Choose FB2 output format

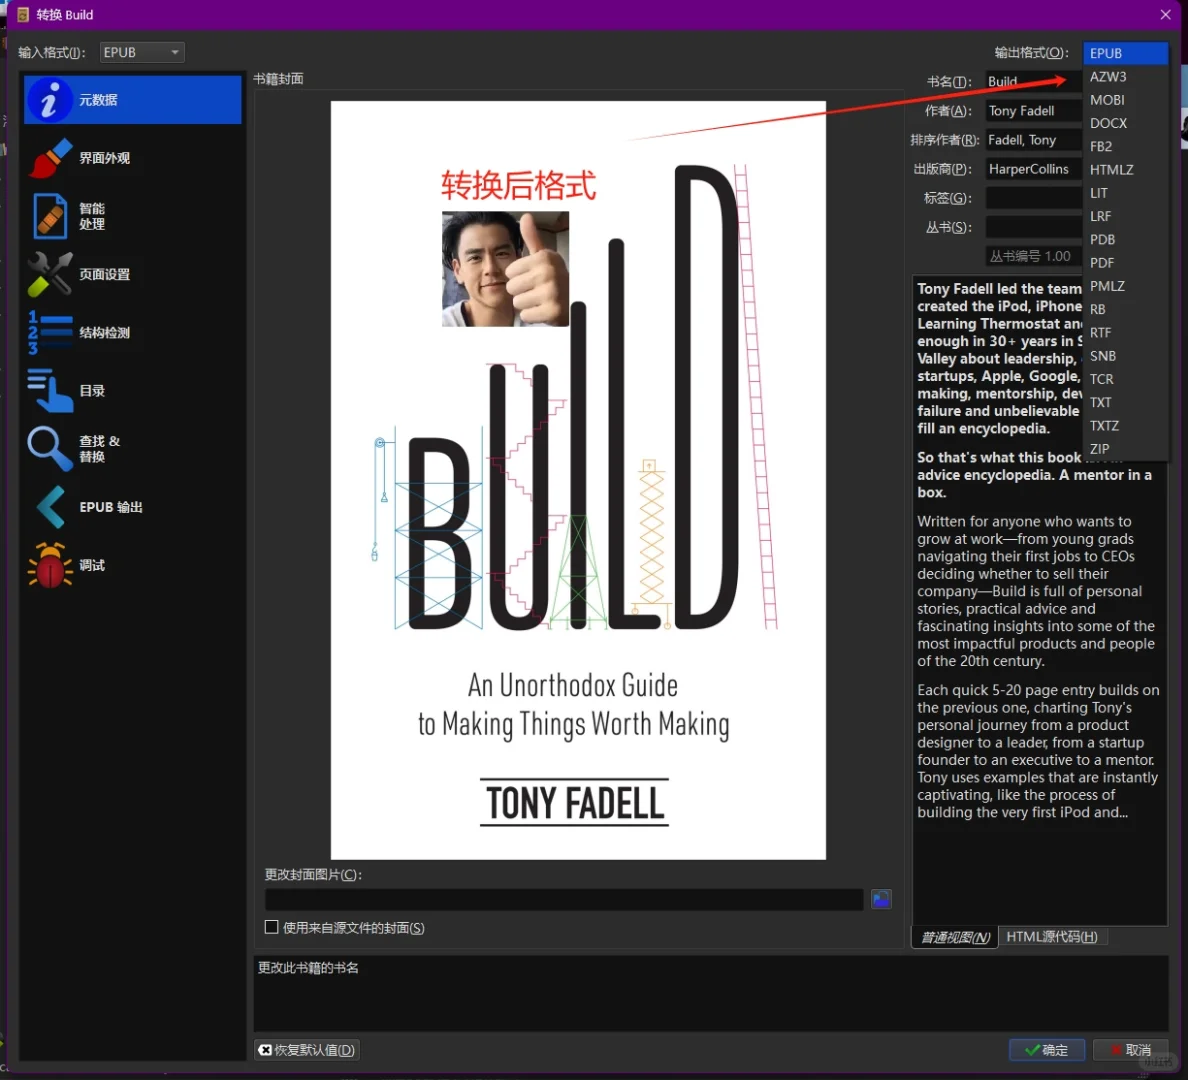1125,146
